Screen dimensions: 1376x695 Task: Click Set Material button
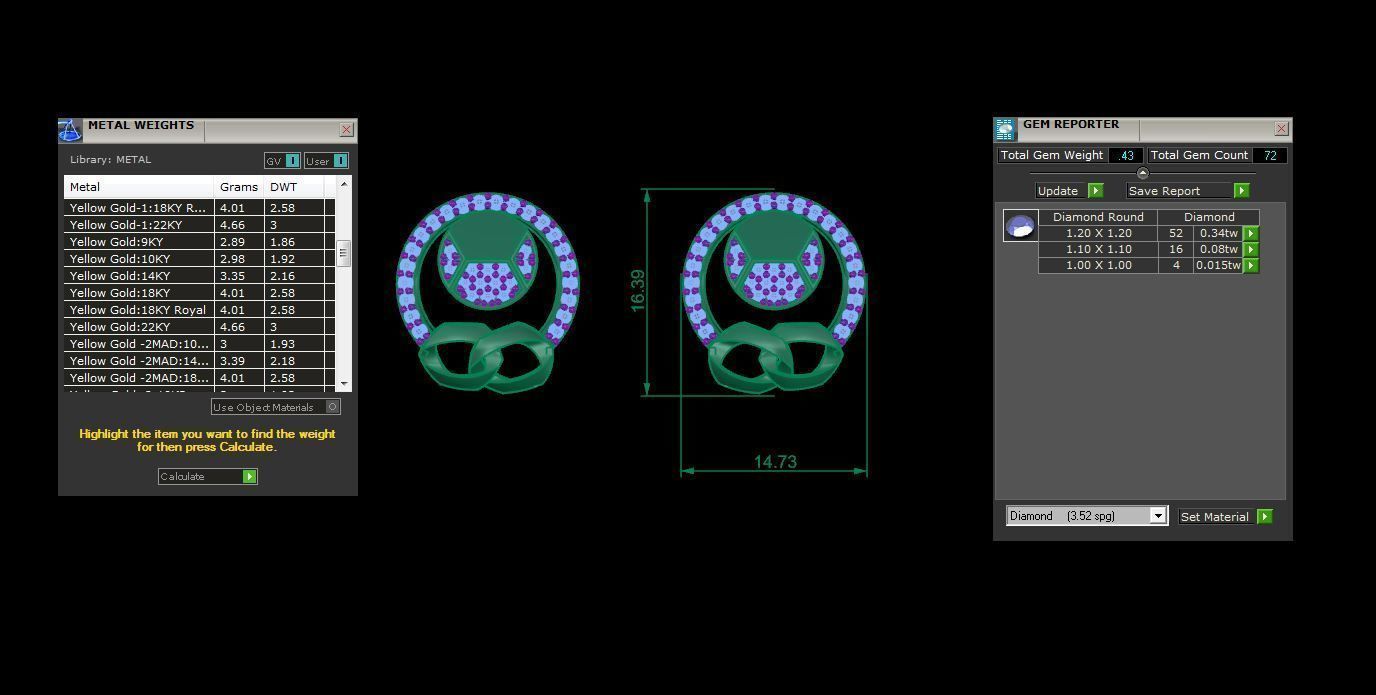pyautogui.click(x=1215, y=517)
